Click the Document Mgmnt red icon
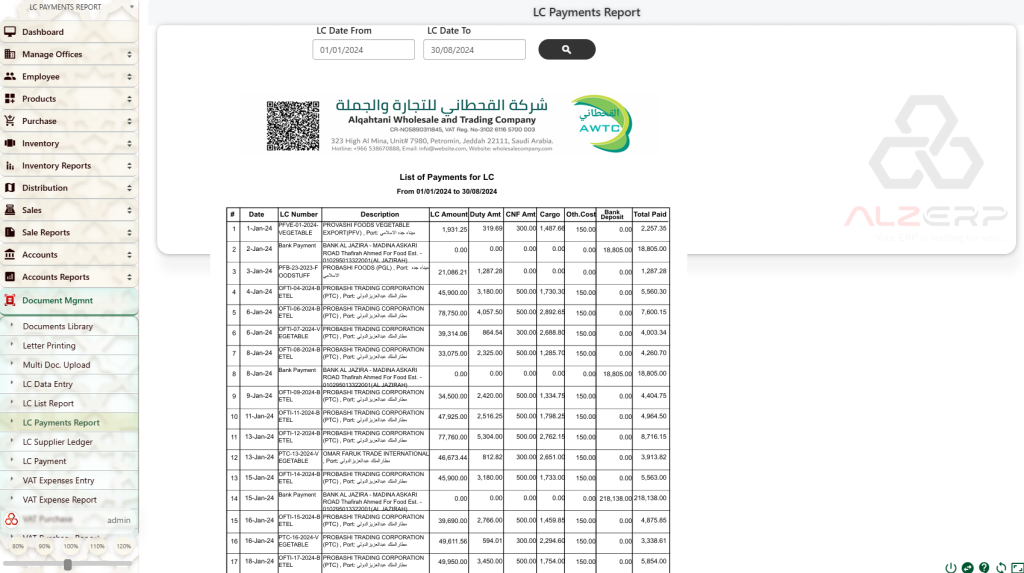This screenshot has width=1024, height=573. click(x=10, y=301)
